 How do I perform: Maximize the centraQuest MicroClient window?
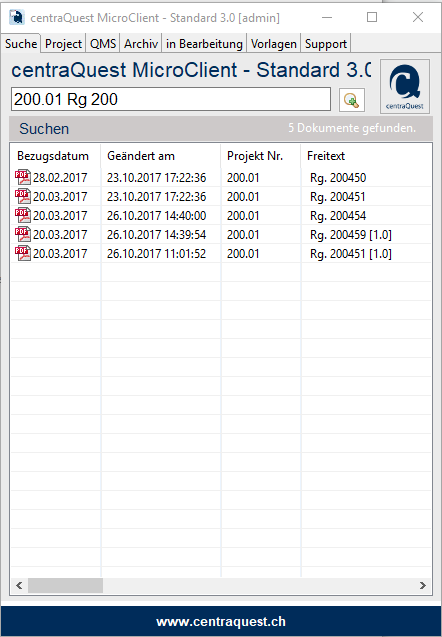tap(372, 17)
